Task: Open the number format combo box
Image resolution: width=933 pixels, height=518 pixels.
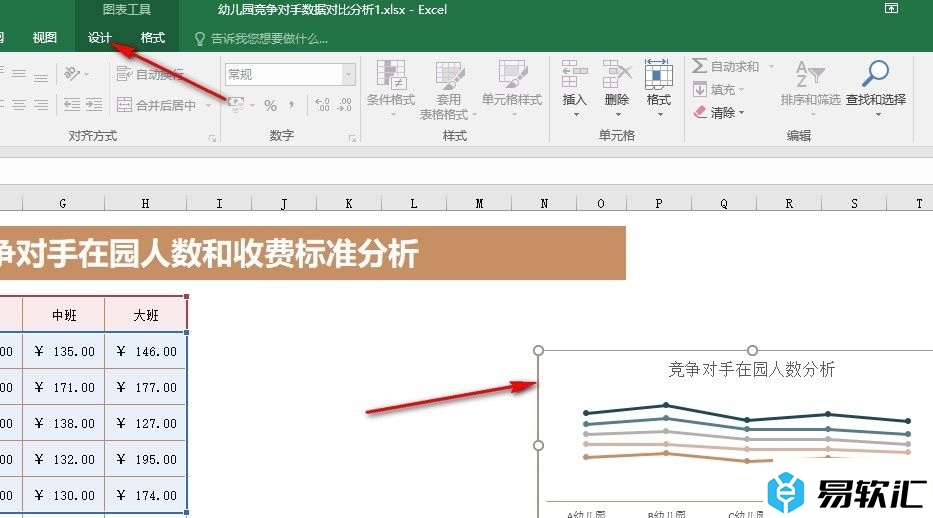Action: pyautogui.click(x=290, y=74)
